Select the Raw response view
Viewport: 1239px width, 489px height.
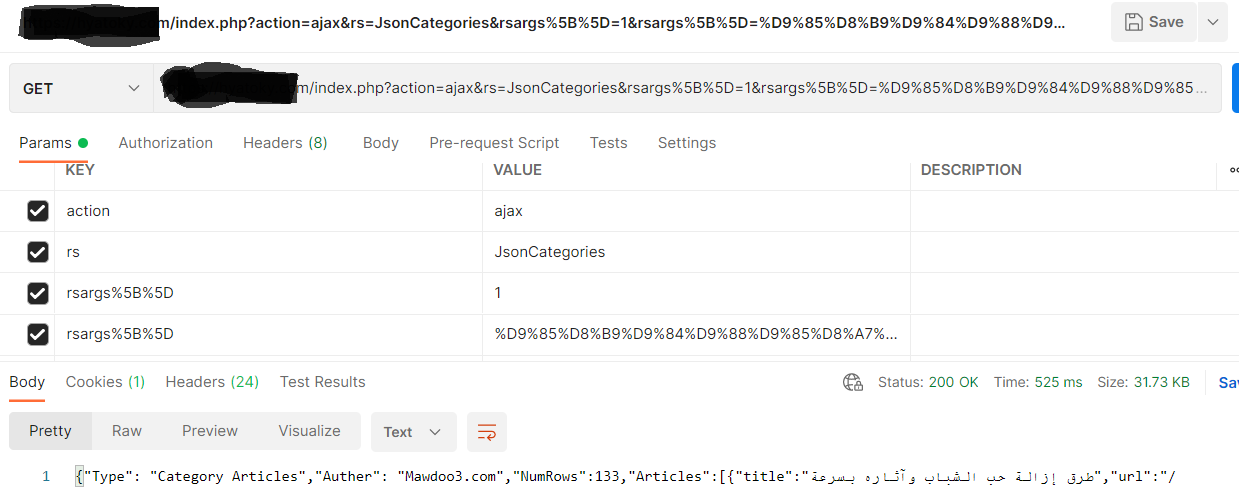(x=127, y=431)
